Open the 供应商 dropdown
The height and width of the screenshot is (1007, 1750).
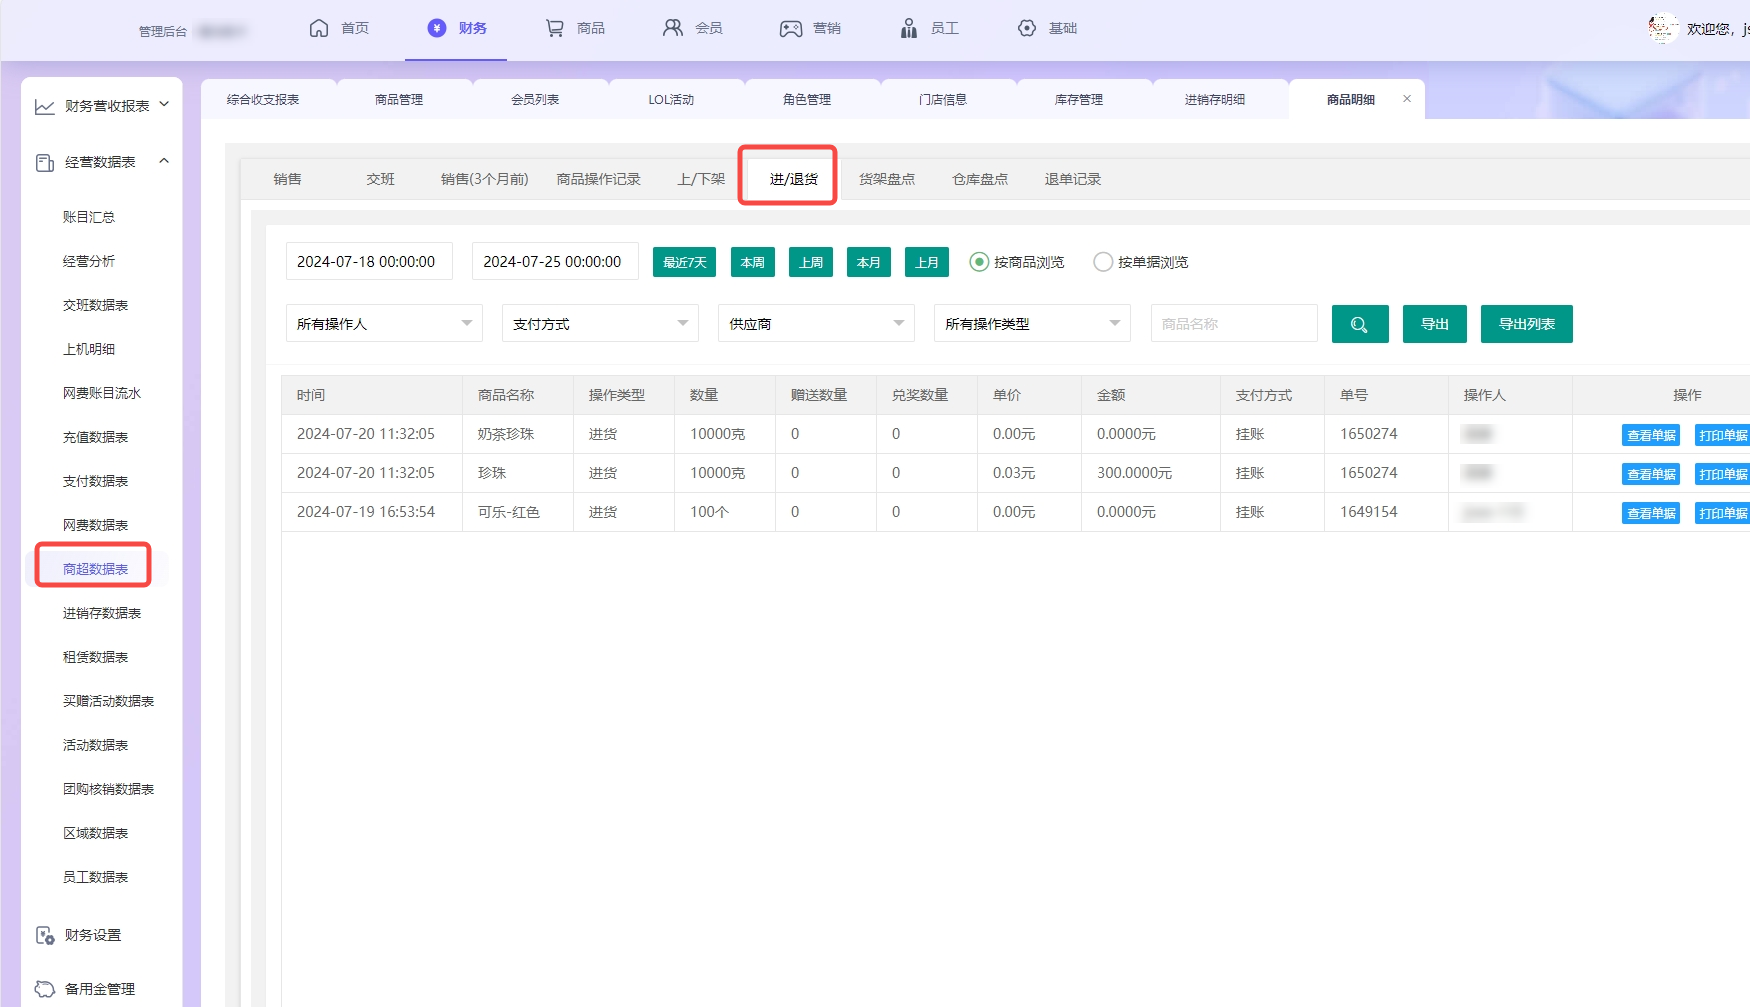(x=816, y=324)
